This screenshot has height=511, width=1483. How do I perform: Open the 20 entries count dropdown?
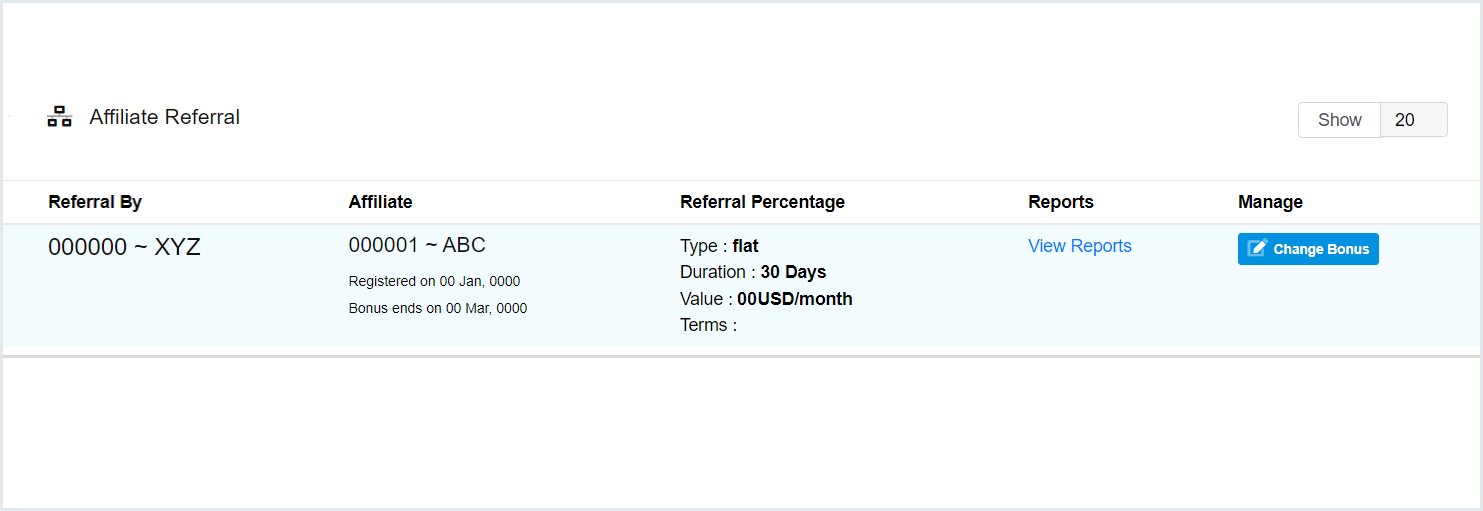[1413, 120]
